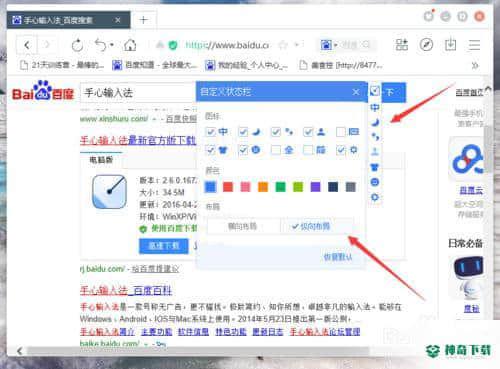The width and height of the screenshot is (500, 369).
Task: Open the browser hamburger menu
Action: (x=474, y=45)
